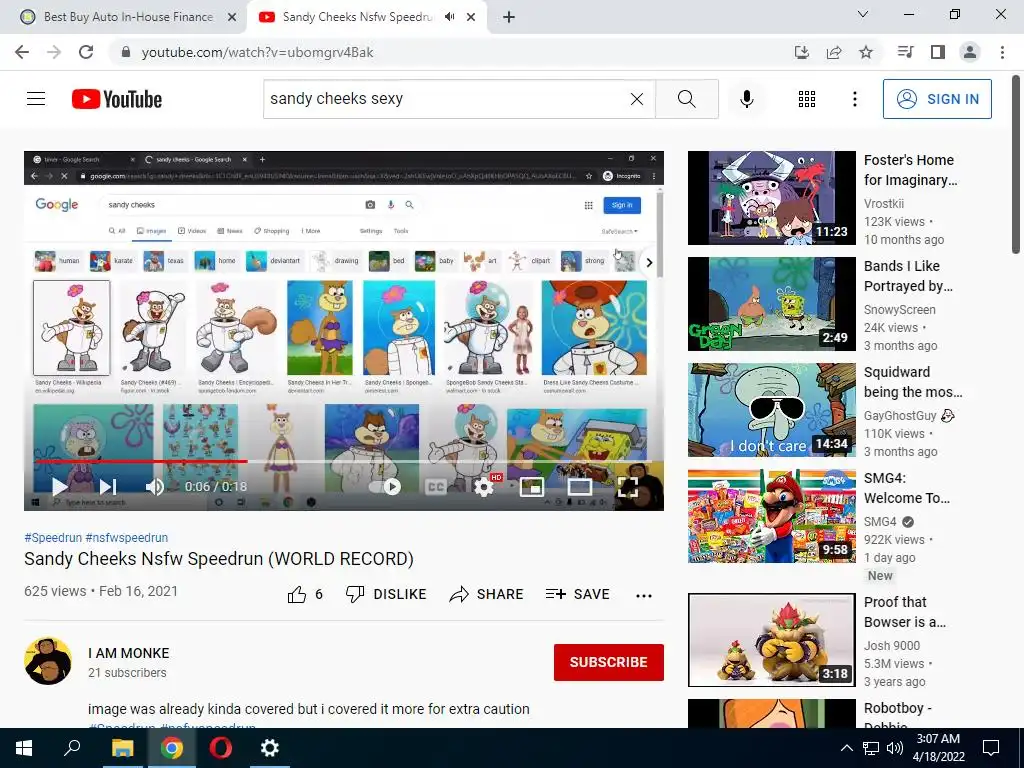1024x768 pixels.
Task: Save video to a playlist
Action: point(578,594)
